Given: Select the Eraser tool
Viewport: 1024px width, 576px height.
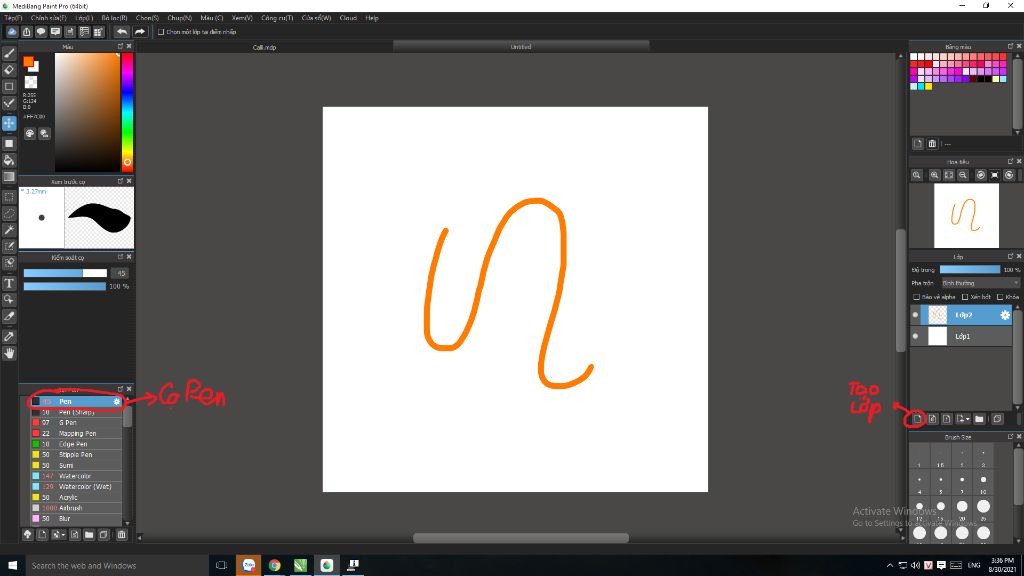Looking at the screenshot, I should coord(9,70).
